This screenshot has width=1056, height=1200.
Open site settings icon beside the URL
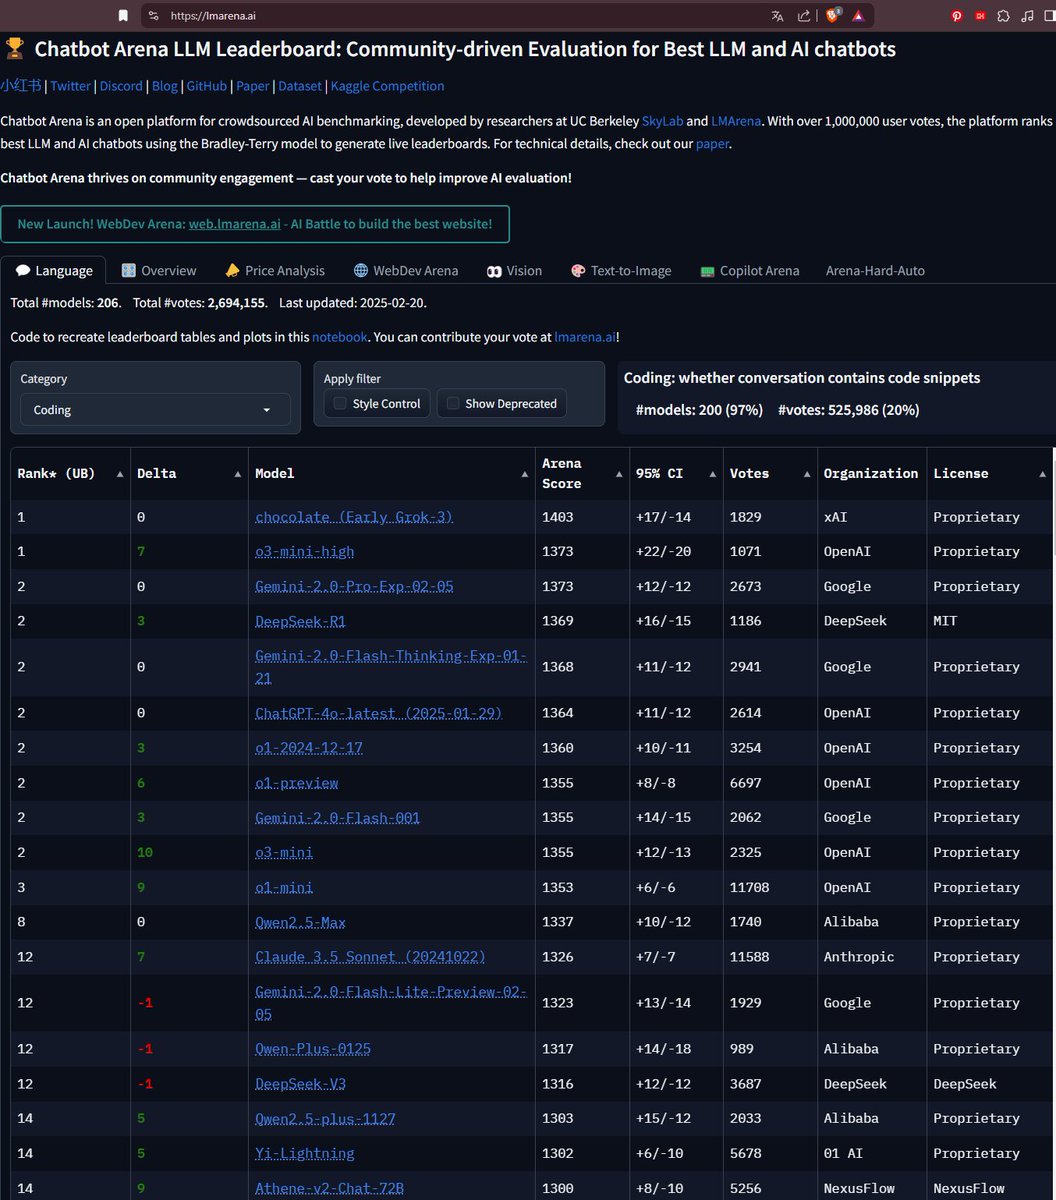pyautogui.click(x=152, y=16)
